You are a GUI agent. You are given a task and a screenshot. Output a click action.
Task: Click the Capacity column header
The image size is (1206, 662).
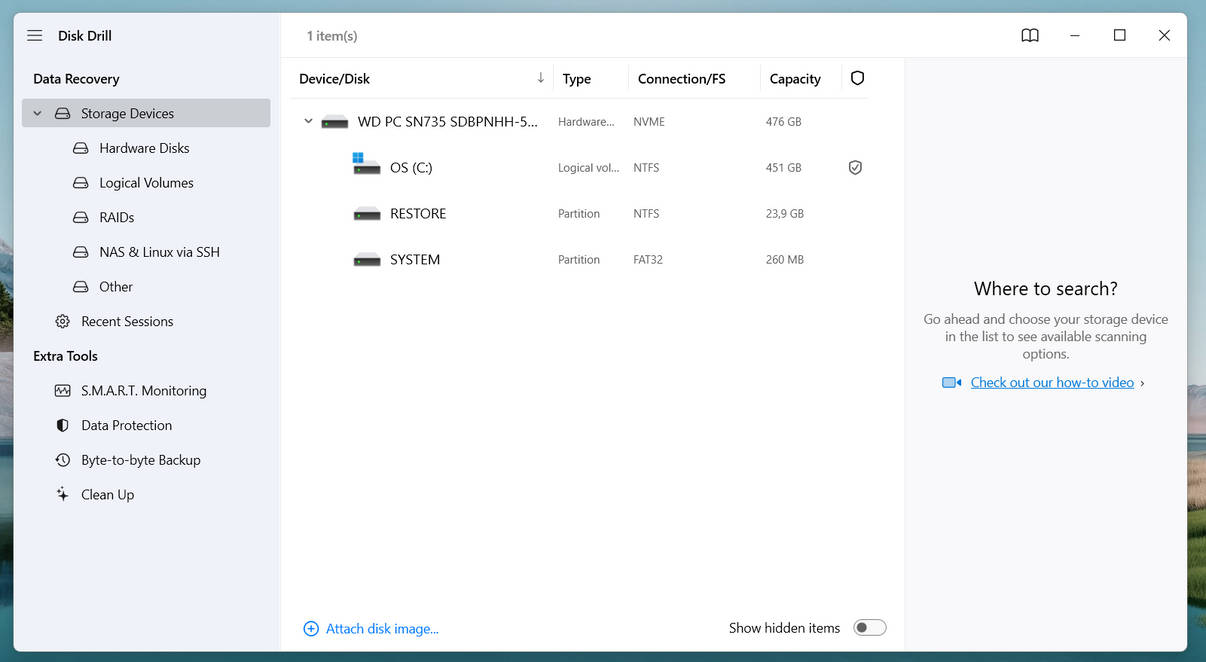795,79
